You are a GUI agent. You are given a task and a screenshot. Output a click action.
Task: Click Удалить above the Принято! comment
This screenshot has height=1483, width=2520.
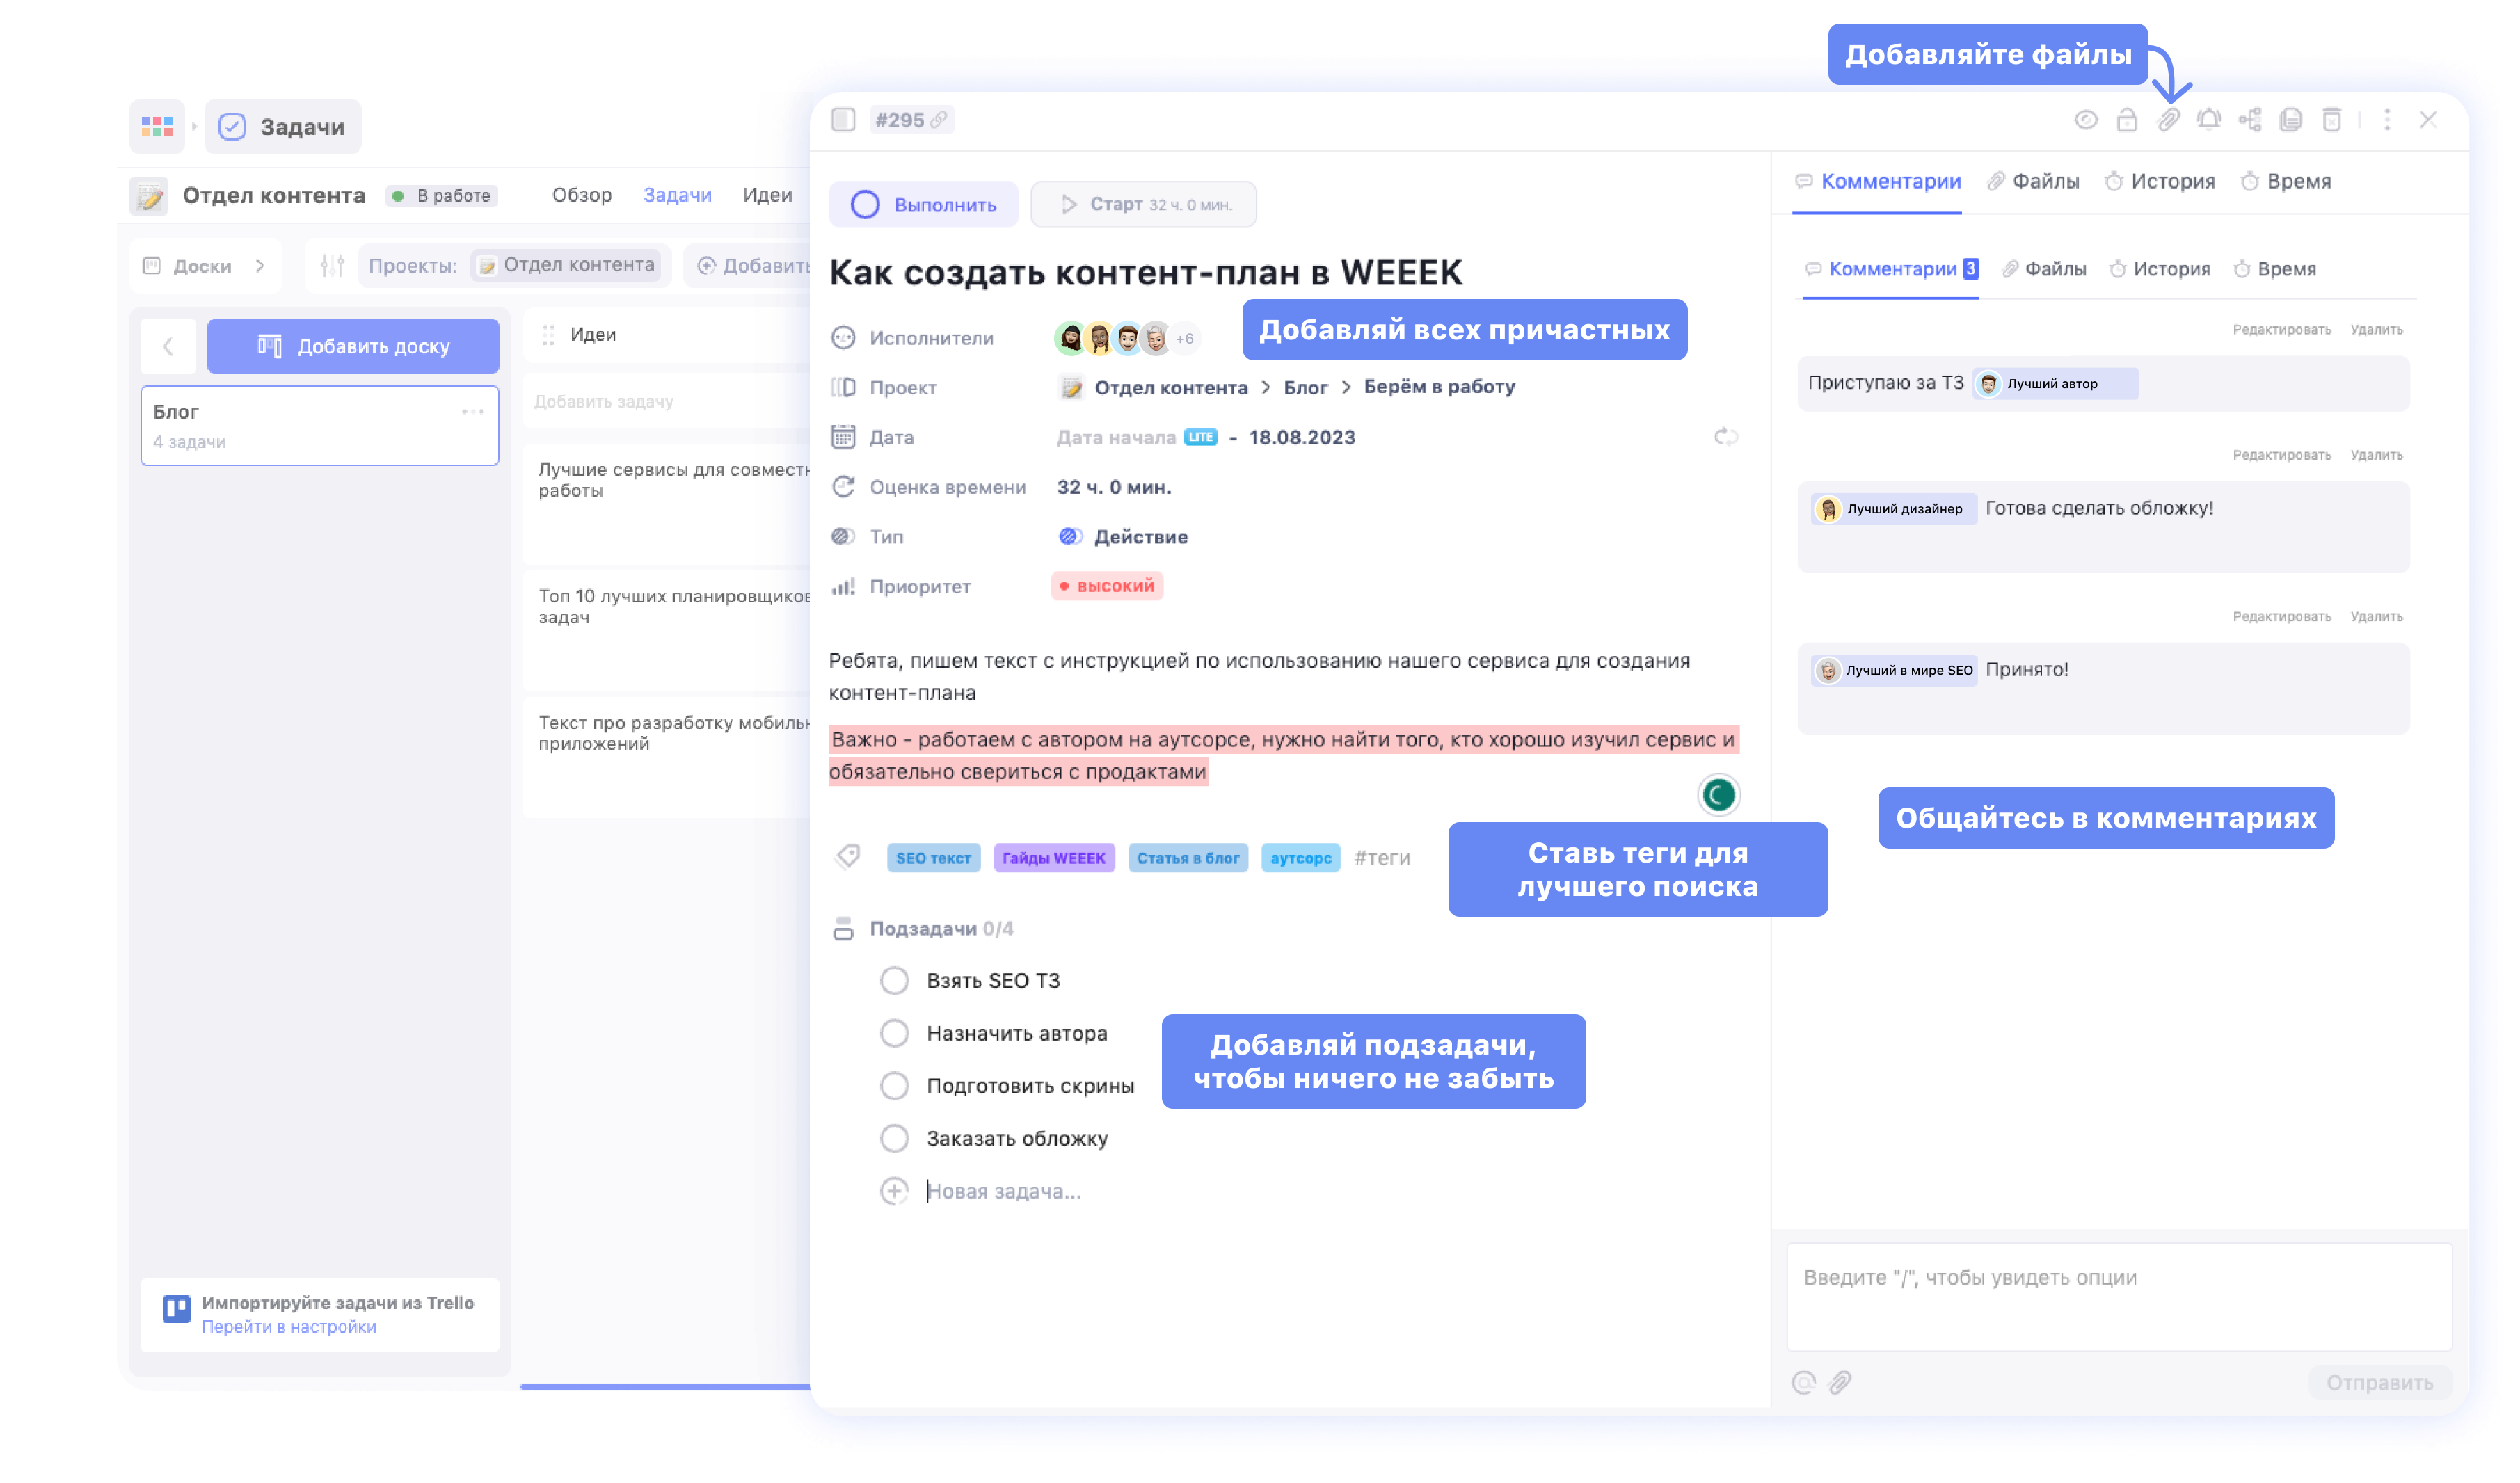click(2376, 616)
